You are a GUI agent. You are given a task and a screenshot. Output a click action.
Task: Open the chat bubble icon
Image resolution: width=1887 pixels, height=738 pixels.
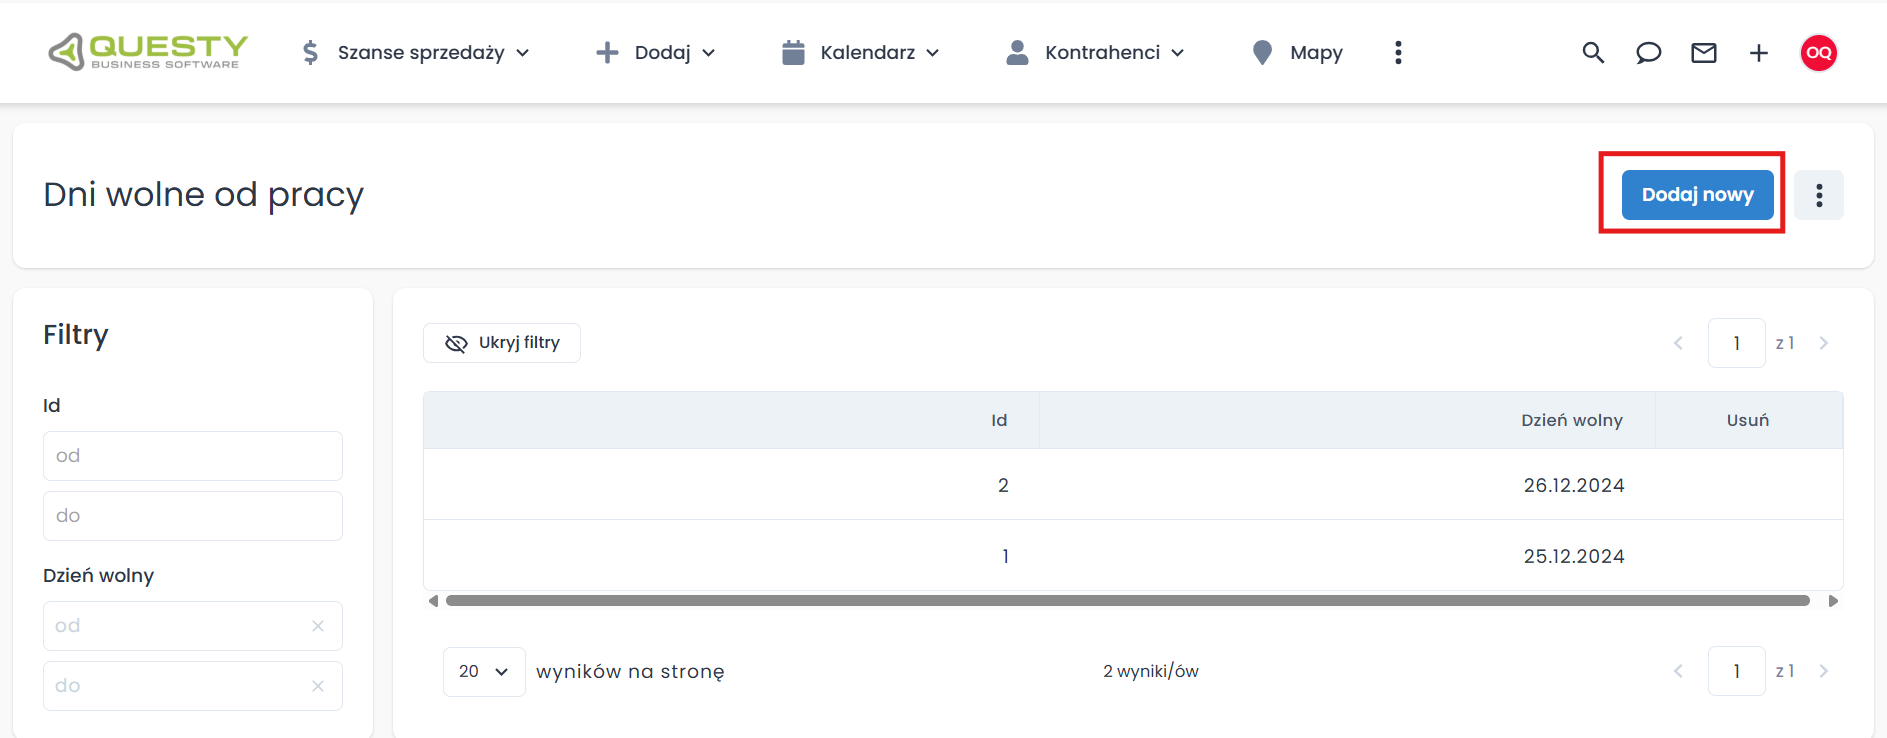coord(1648,53)
